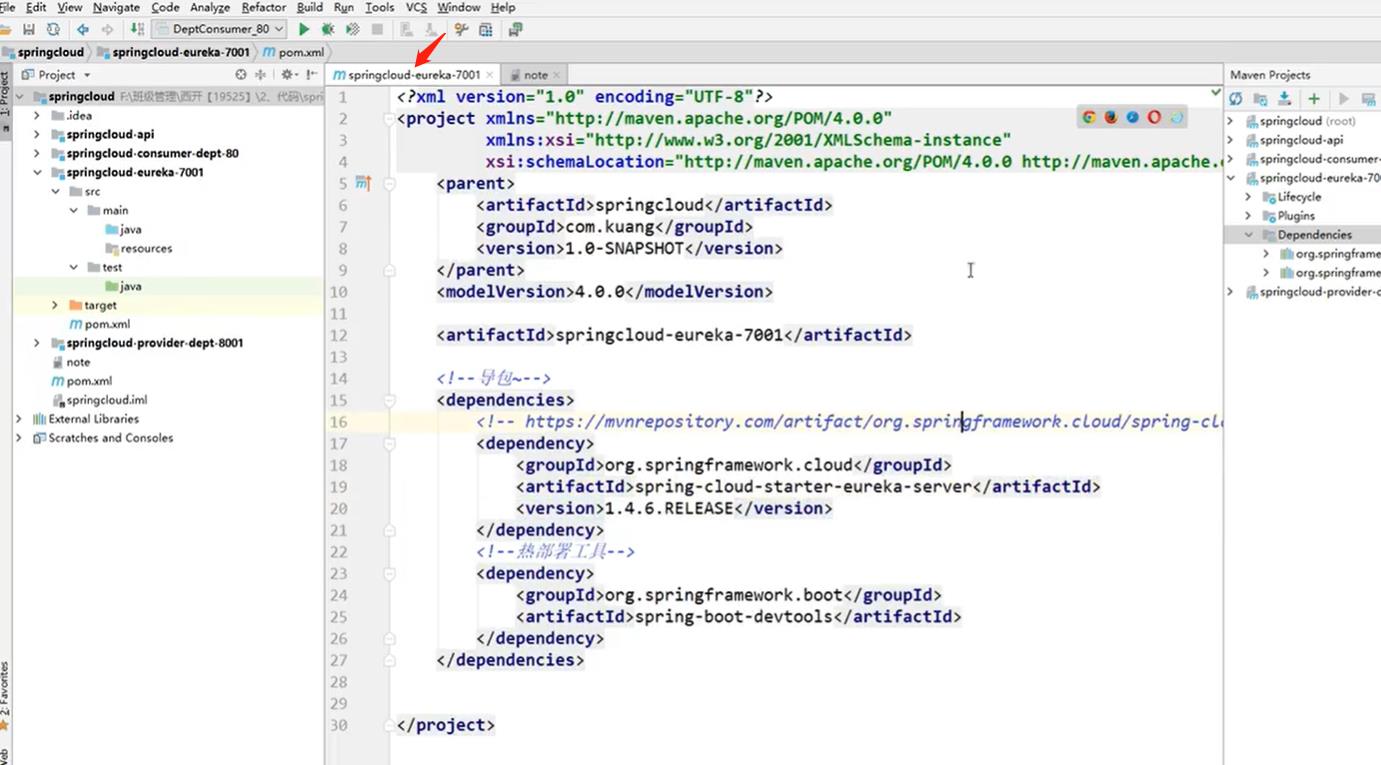The image size is (1381, 765).
Task: Open Project panel gear settings
Action: [288, 75]
